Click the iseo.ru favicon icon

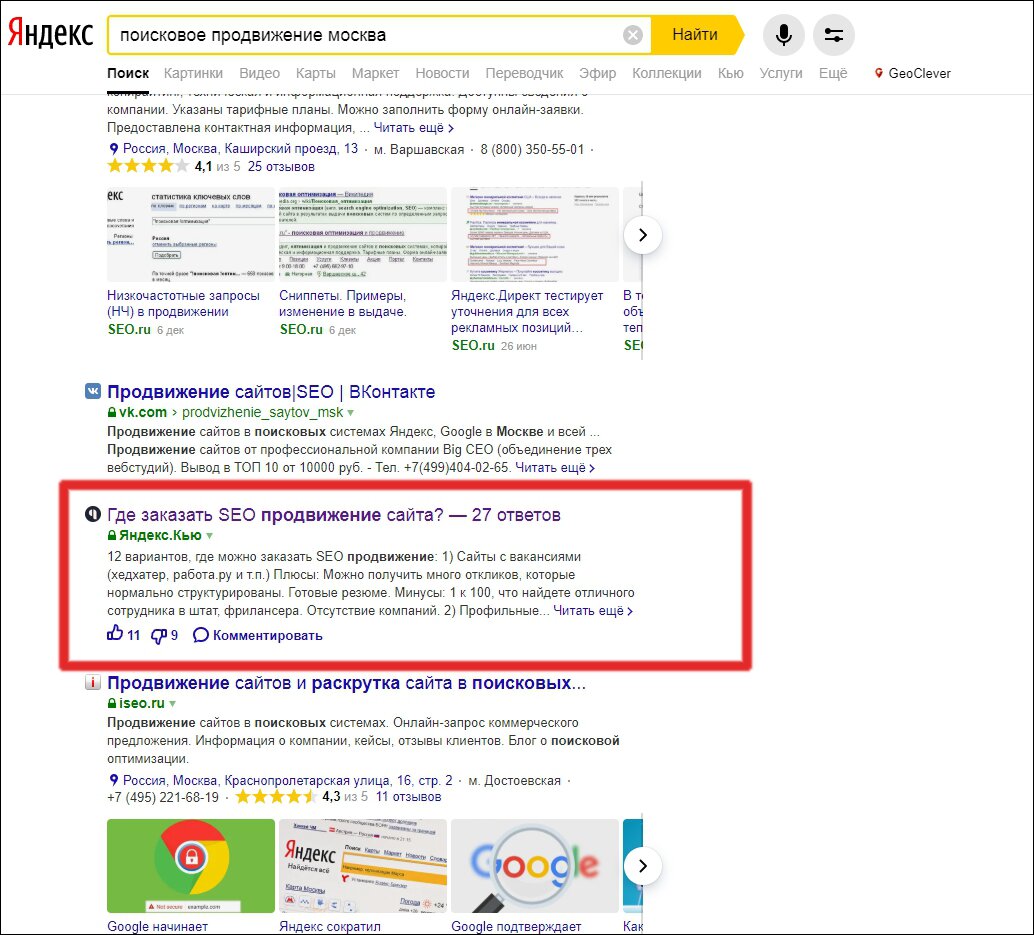point(93,682)
